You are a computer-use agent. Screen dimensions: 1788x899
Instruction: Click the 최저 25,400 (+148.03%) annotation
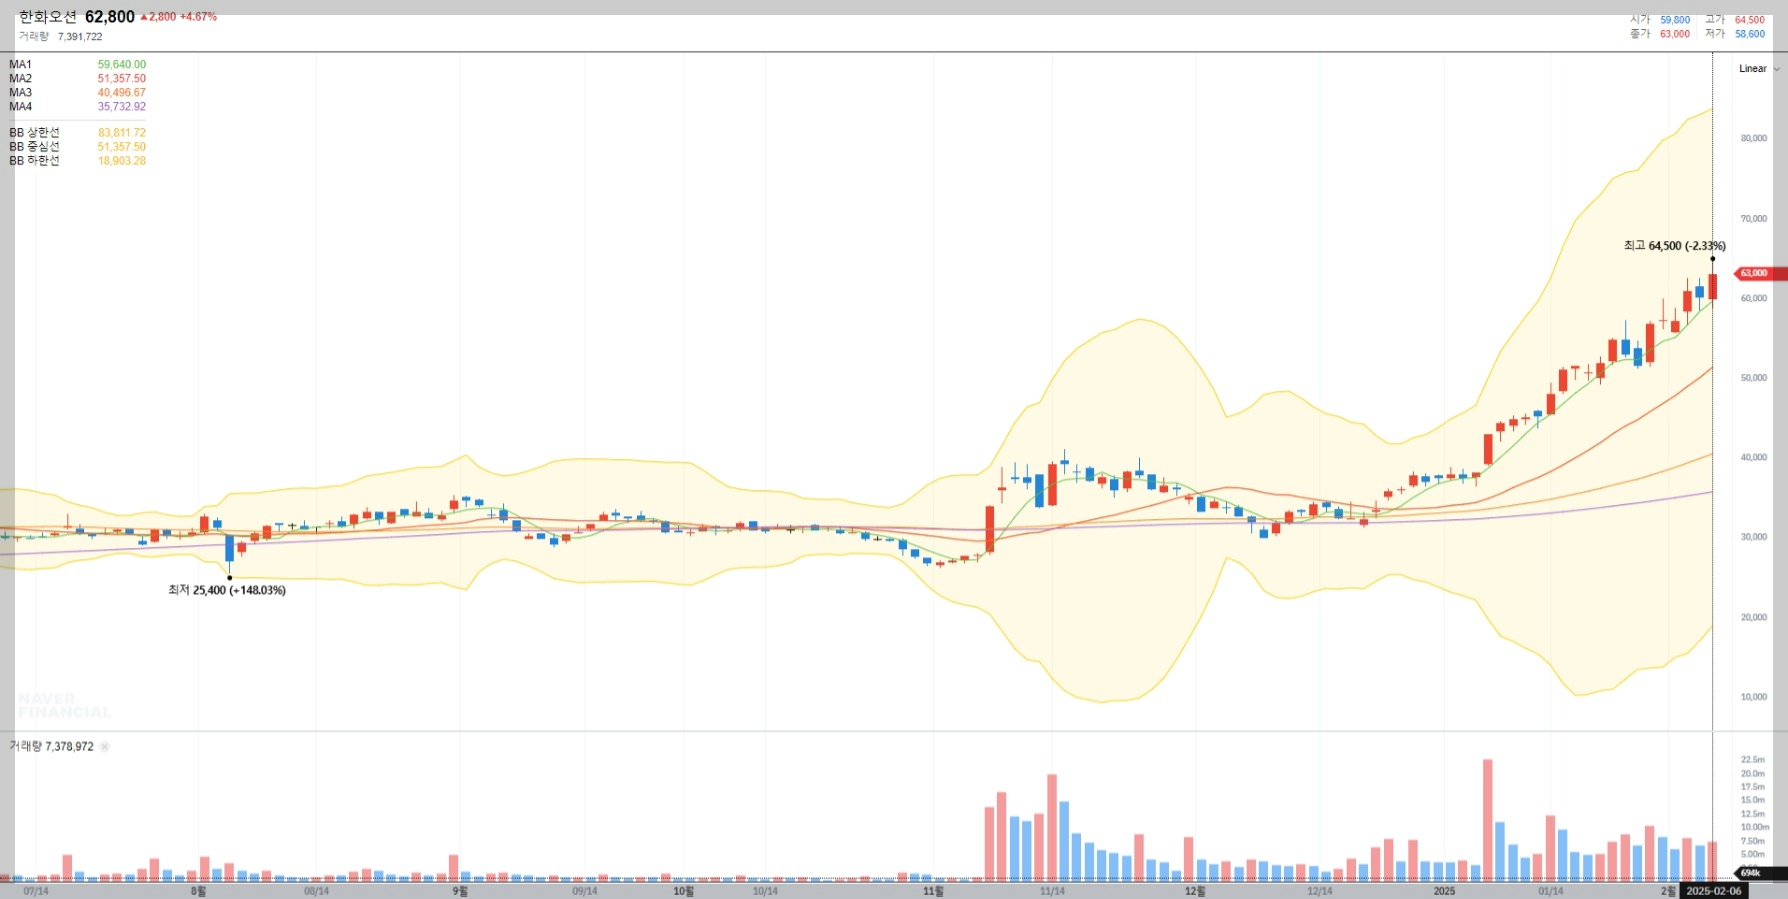(x=227, y=591)
